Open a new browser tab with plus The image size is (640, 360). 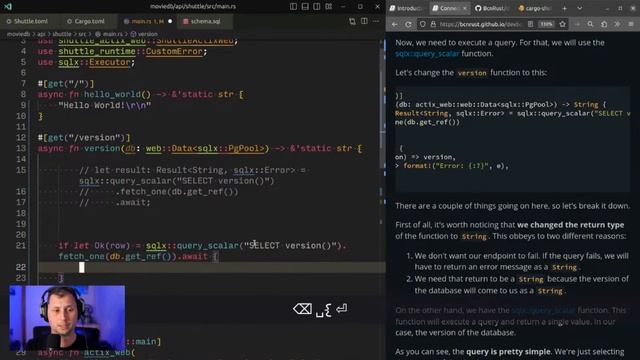564,8
